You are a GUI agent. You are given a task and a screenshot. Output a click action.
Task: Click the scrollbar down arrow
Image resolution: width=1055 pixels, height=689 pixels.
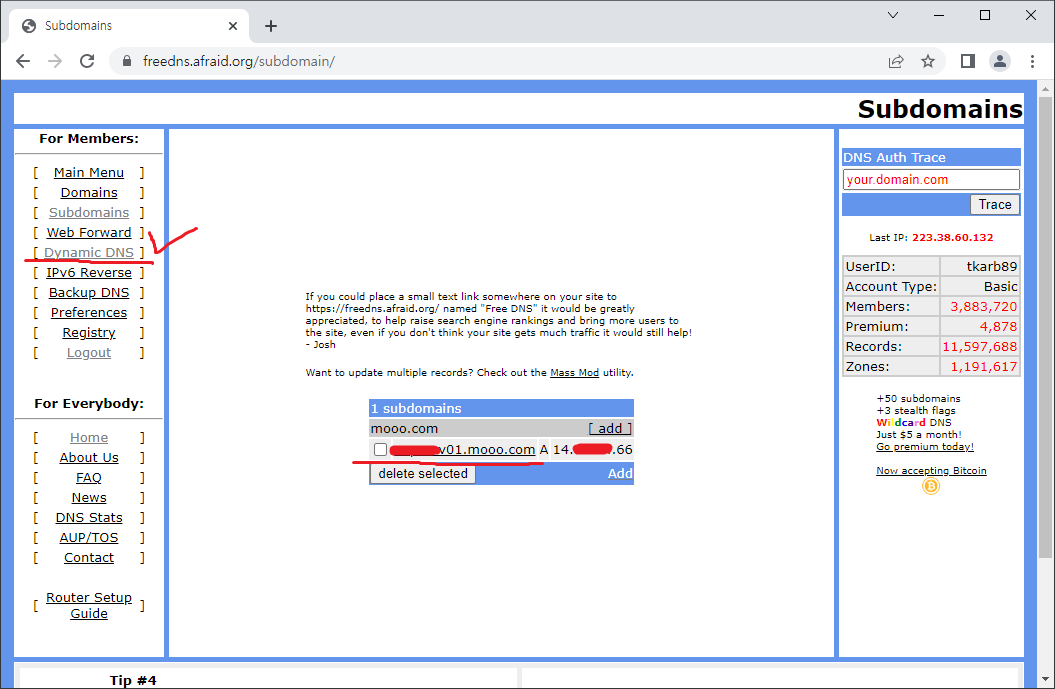(1045, 680)
